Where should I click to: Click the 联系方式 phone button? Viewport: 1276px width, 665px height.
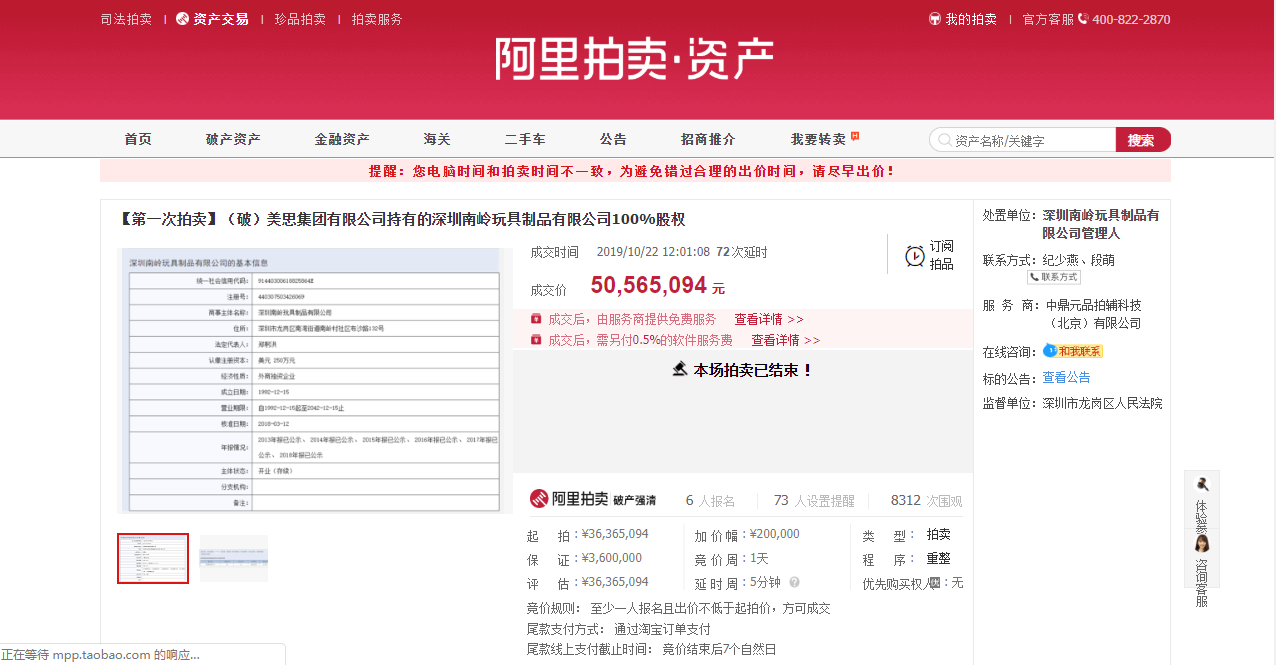(1054, 277)
